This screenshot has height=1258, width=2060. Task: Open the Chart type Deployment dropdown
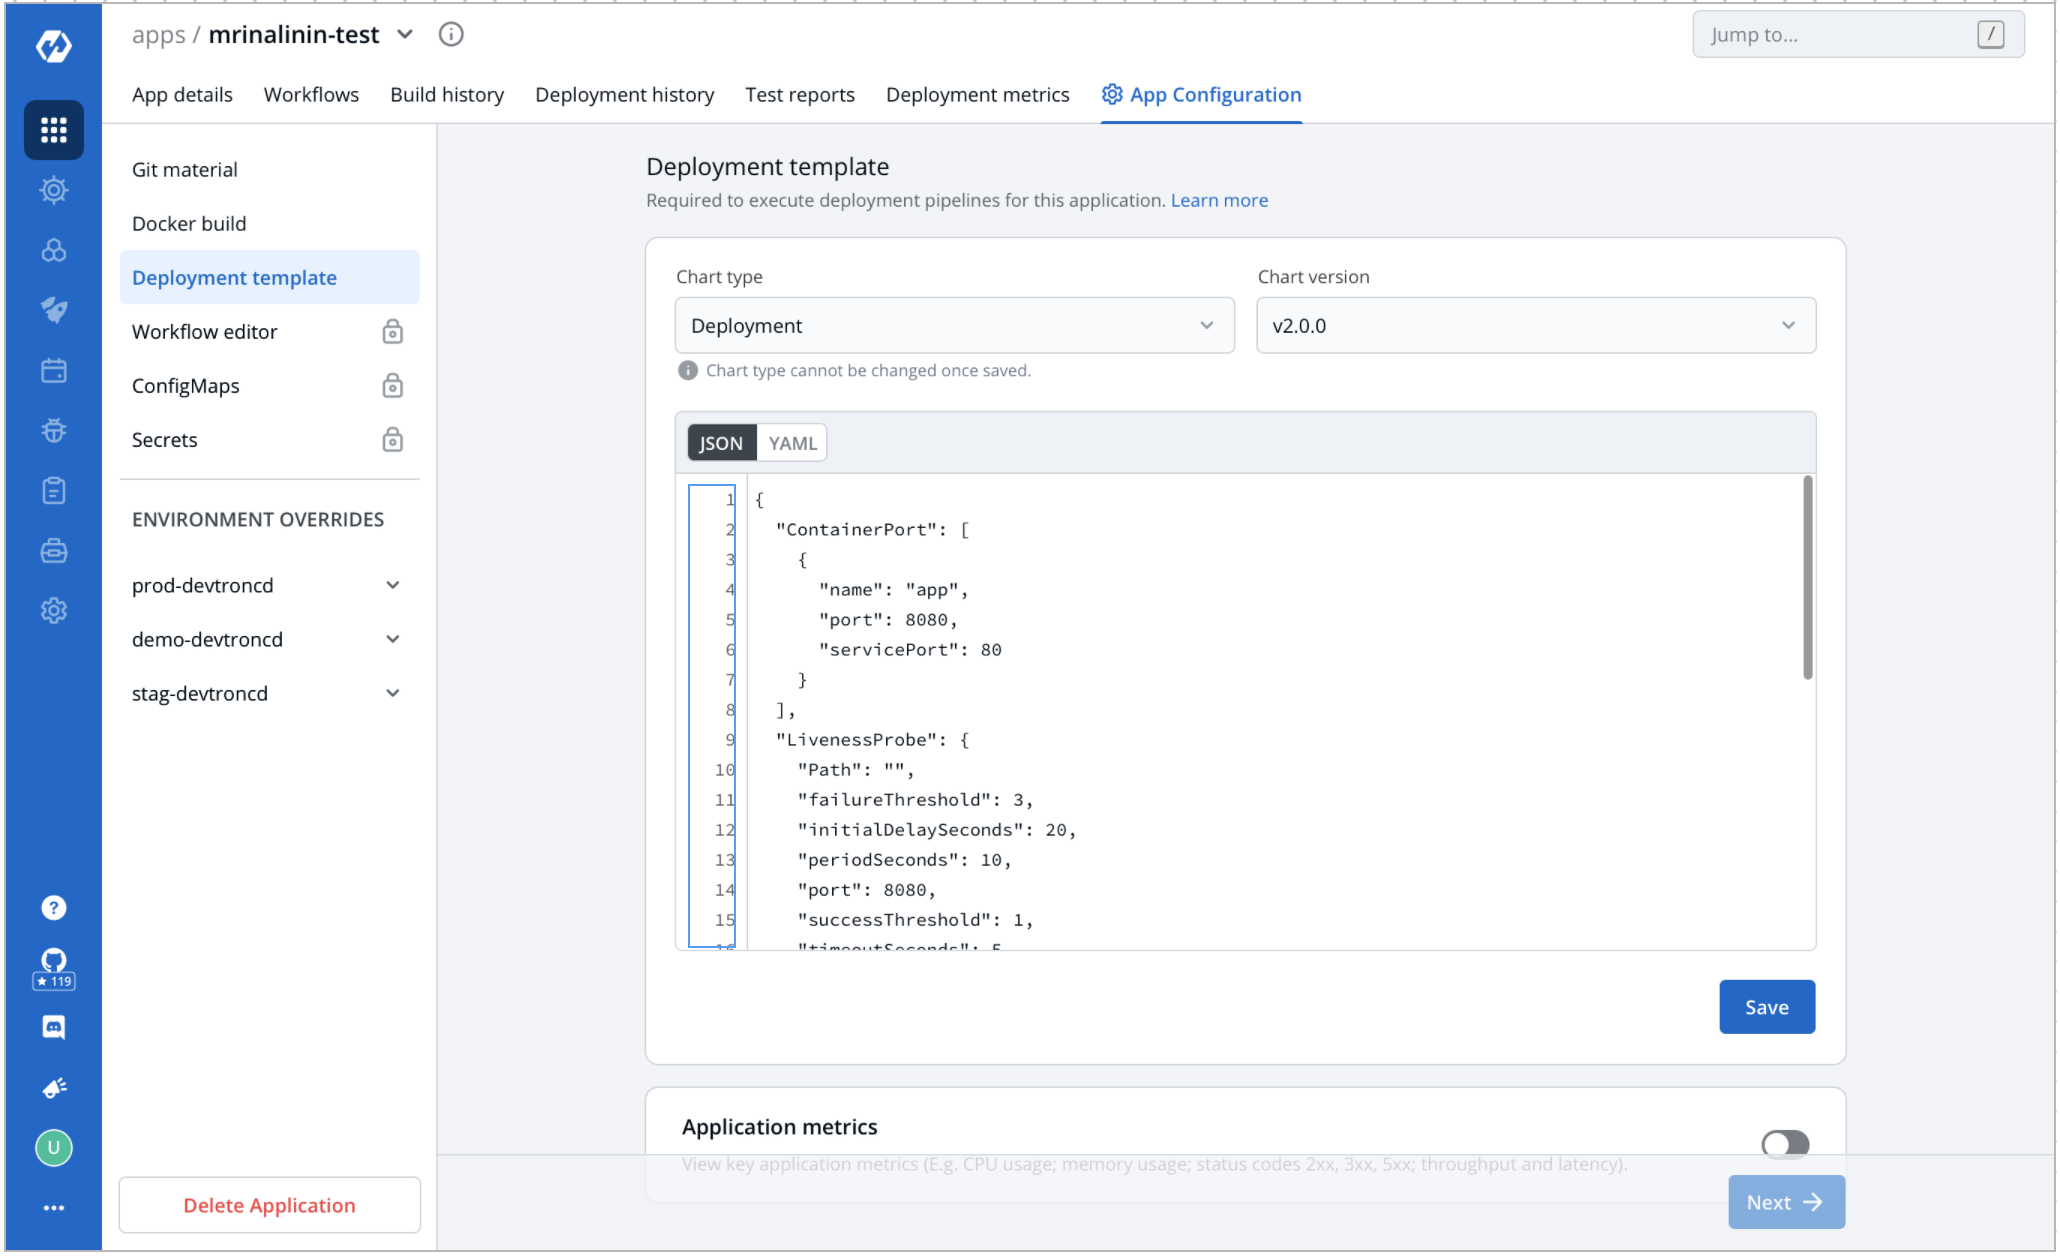(954, 325)
